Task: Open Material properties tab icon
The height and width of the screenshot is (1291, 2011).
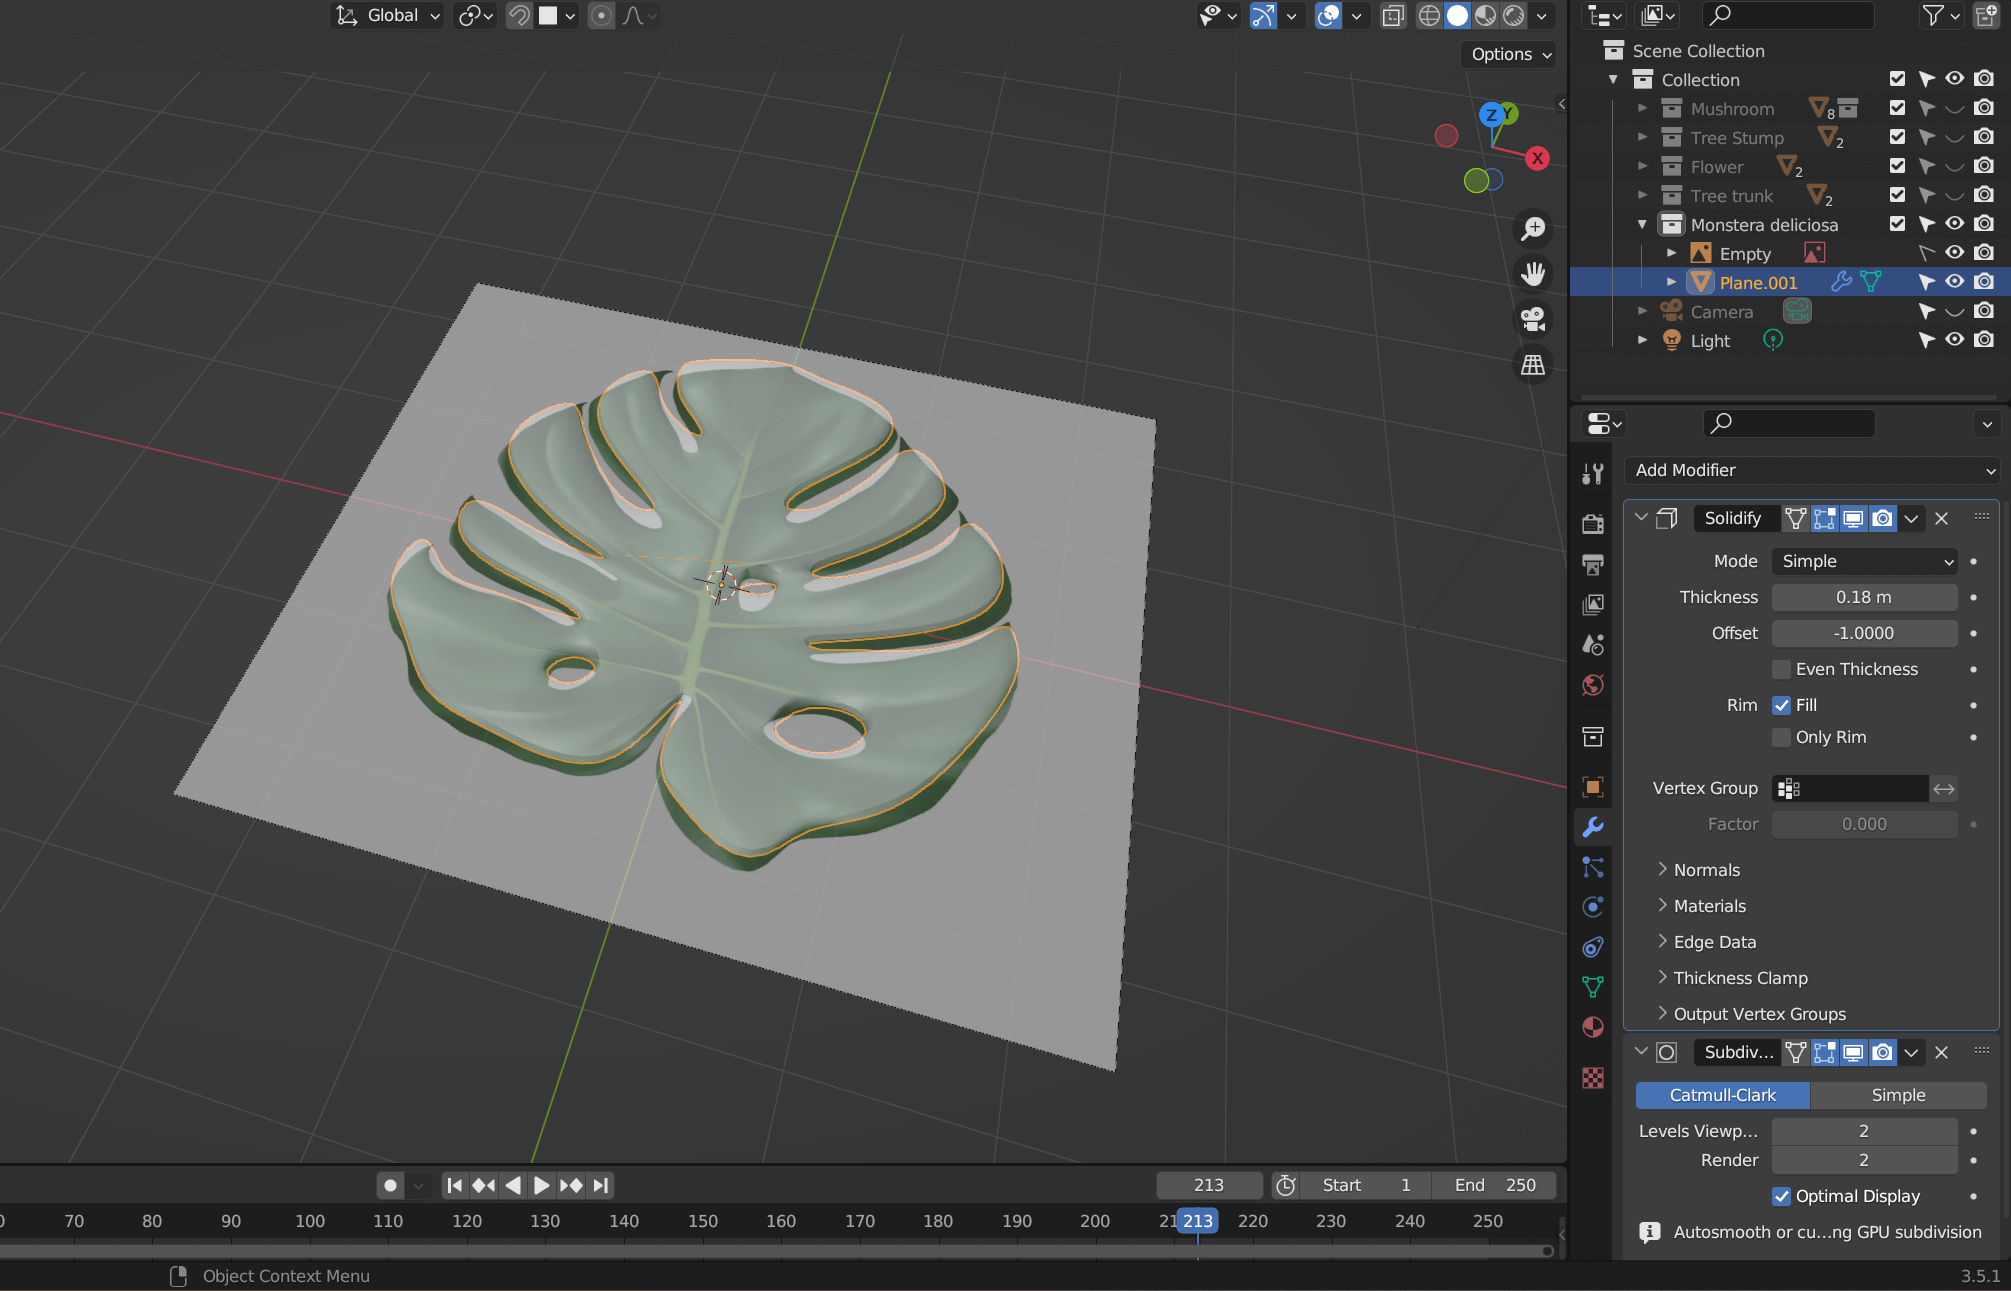Action: click(1593, 1027)
